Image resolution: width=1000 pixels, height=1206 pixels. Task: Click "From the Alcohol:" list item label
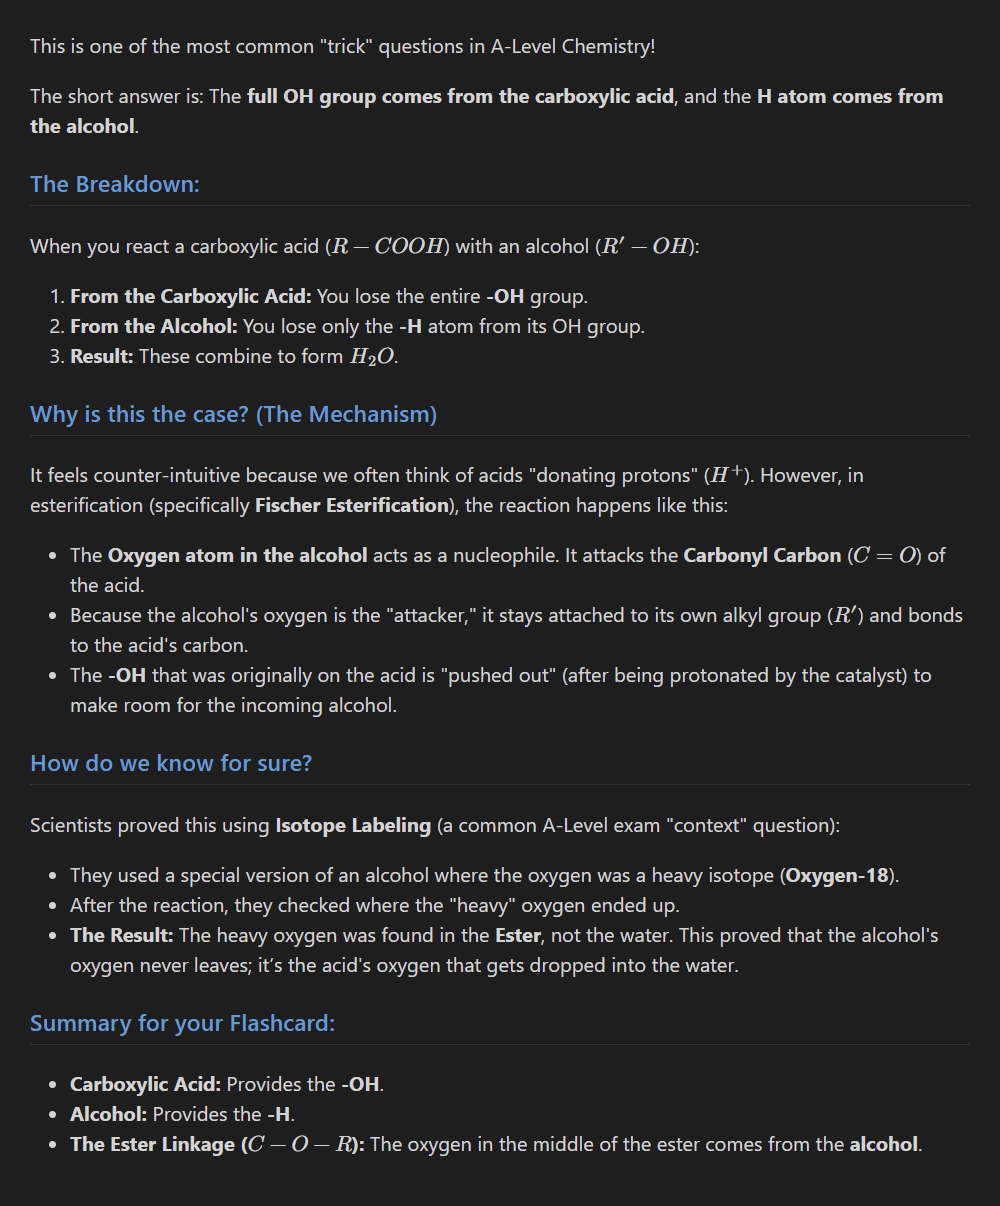click(x=154, y=327)
